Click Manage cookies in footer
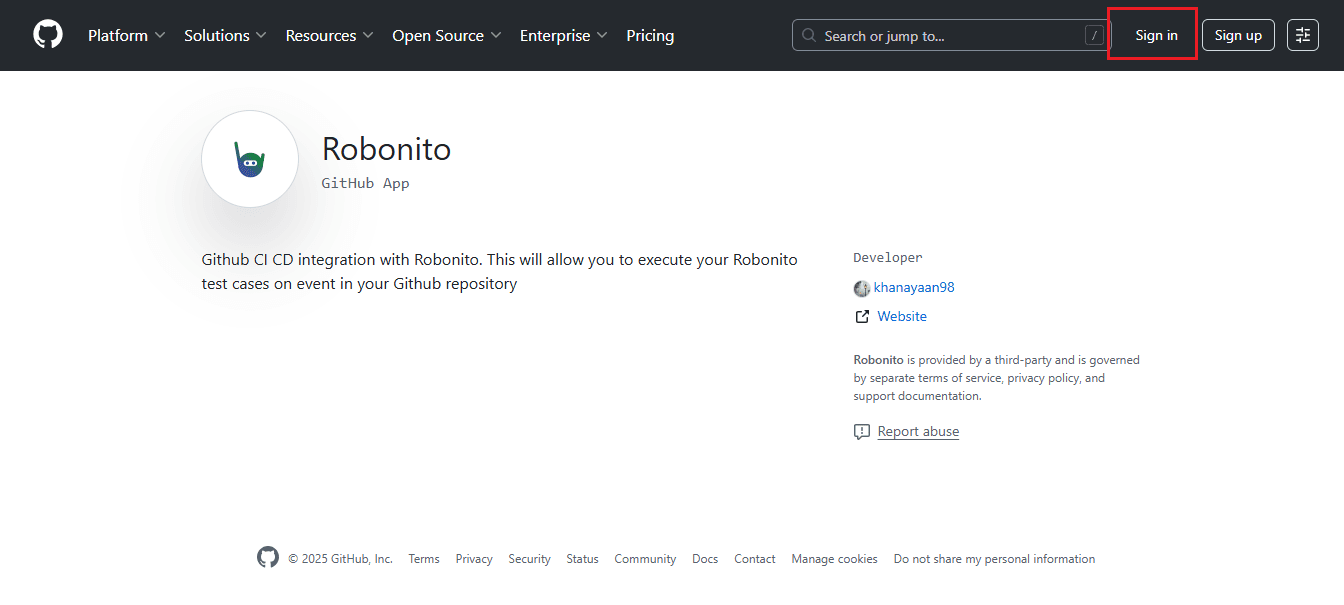This screenshot has width=1344, height=605. [834, 559]
